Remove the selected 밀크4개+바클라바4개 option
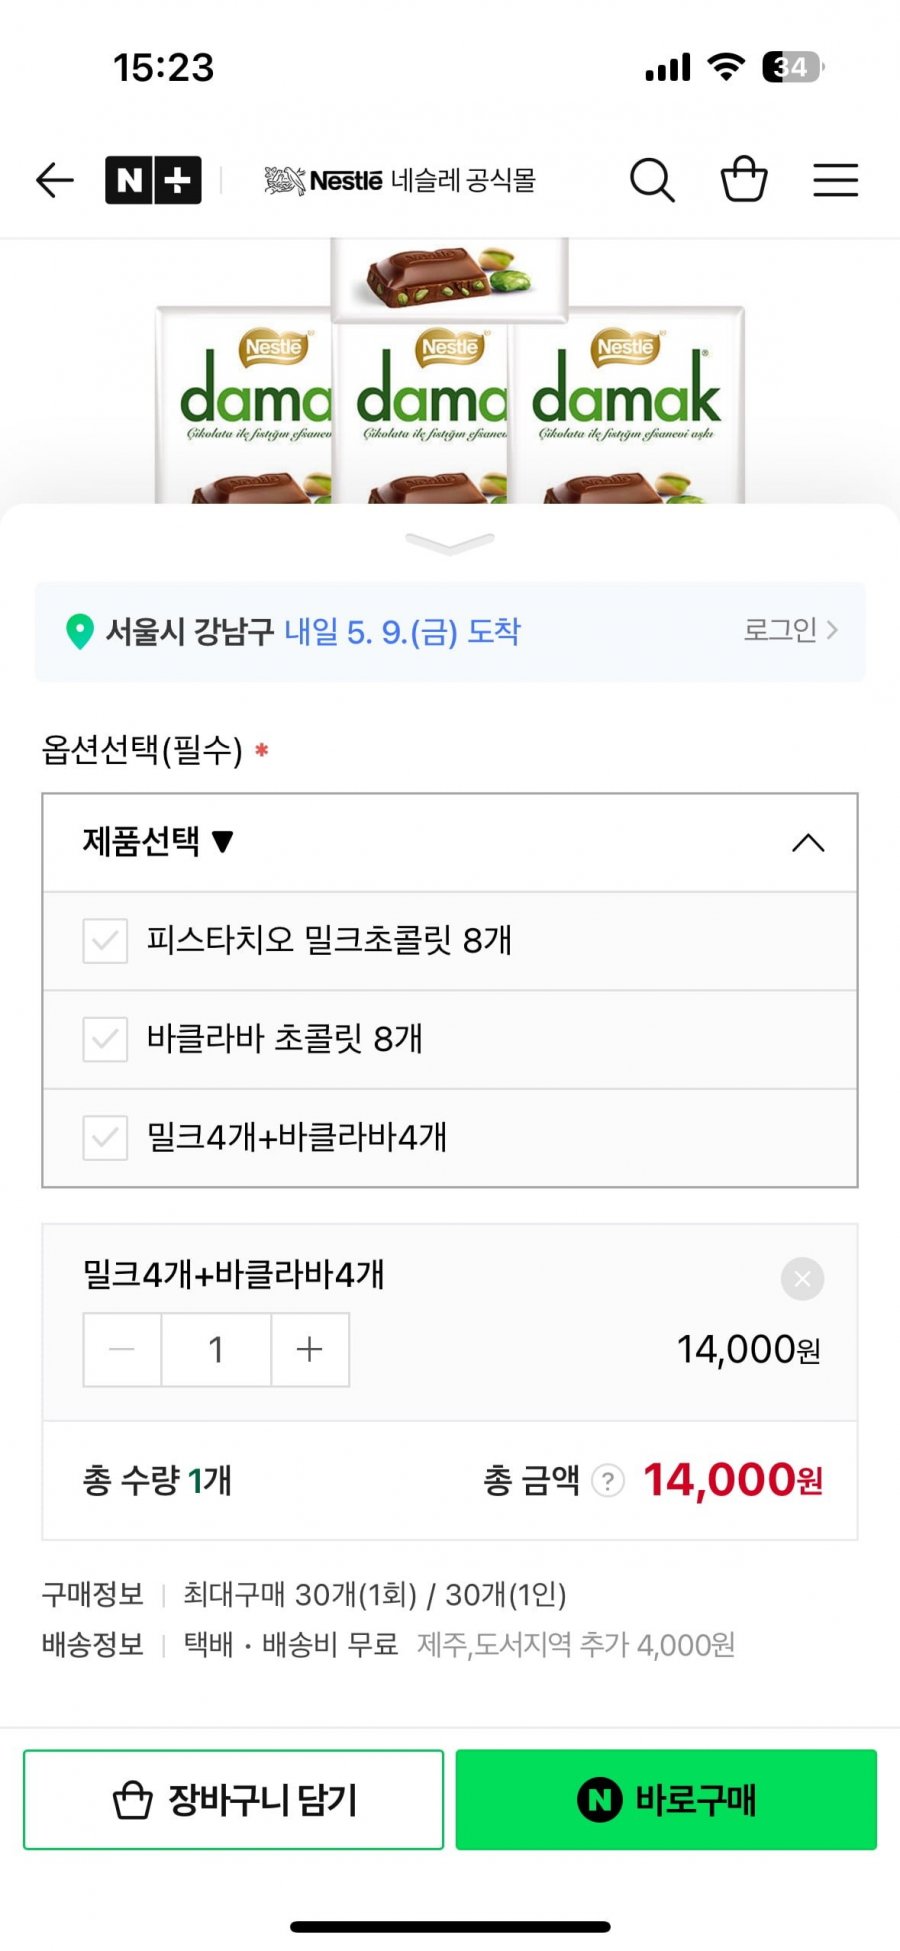Image resolution: width=900 pixels, height=1951 pixels. click(x=802, y=1279)
